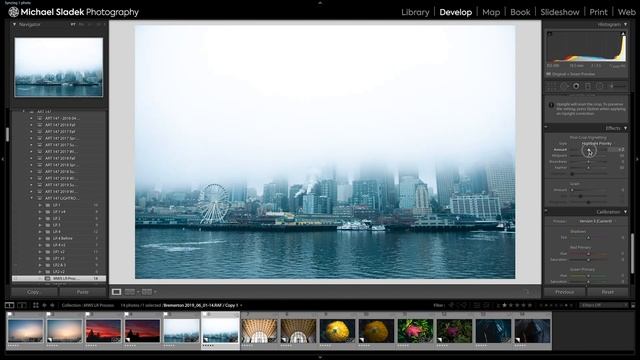Screen dimensions: 640x360
Task: Filter by flagged photos icon
Action: 451,305
